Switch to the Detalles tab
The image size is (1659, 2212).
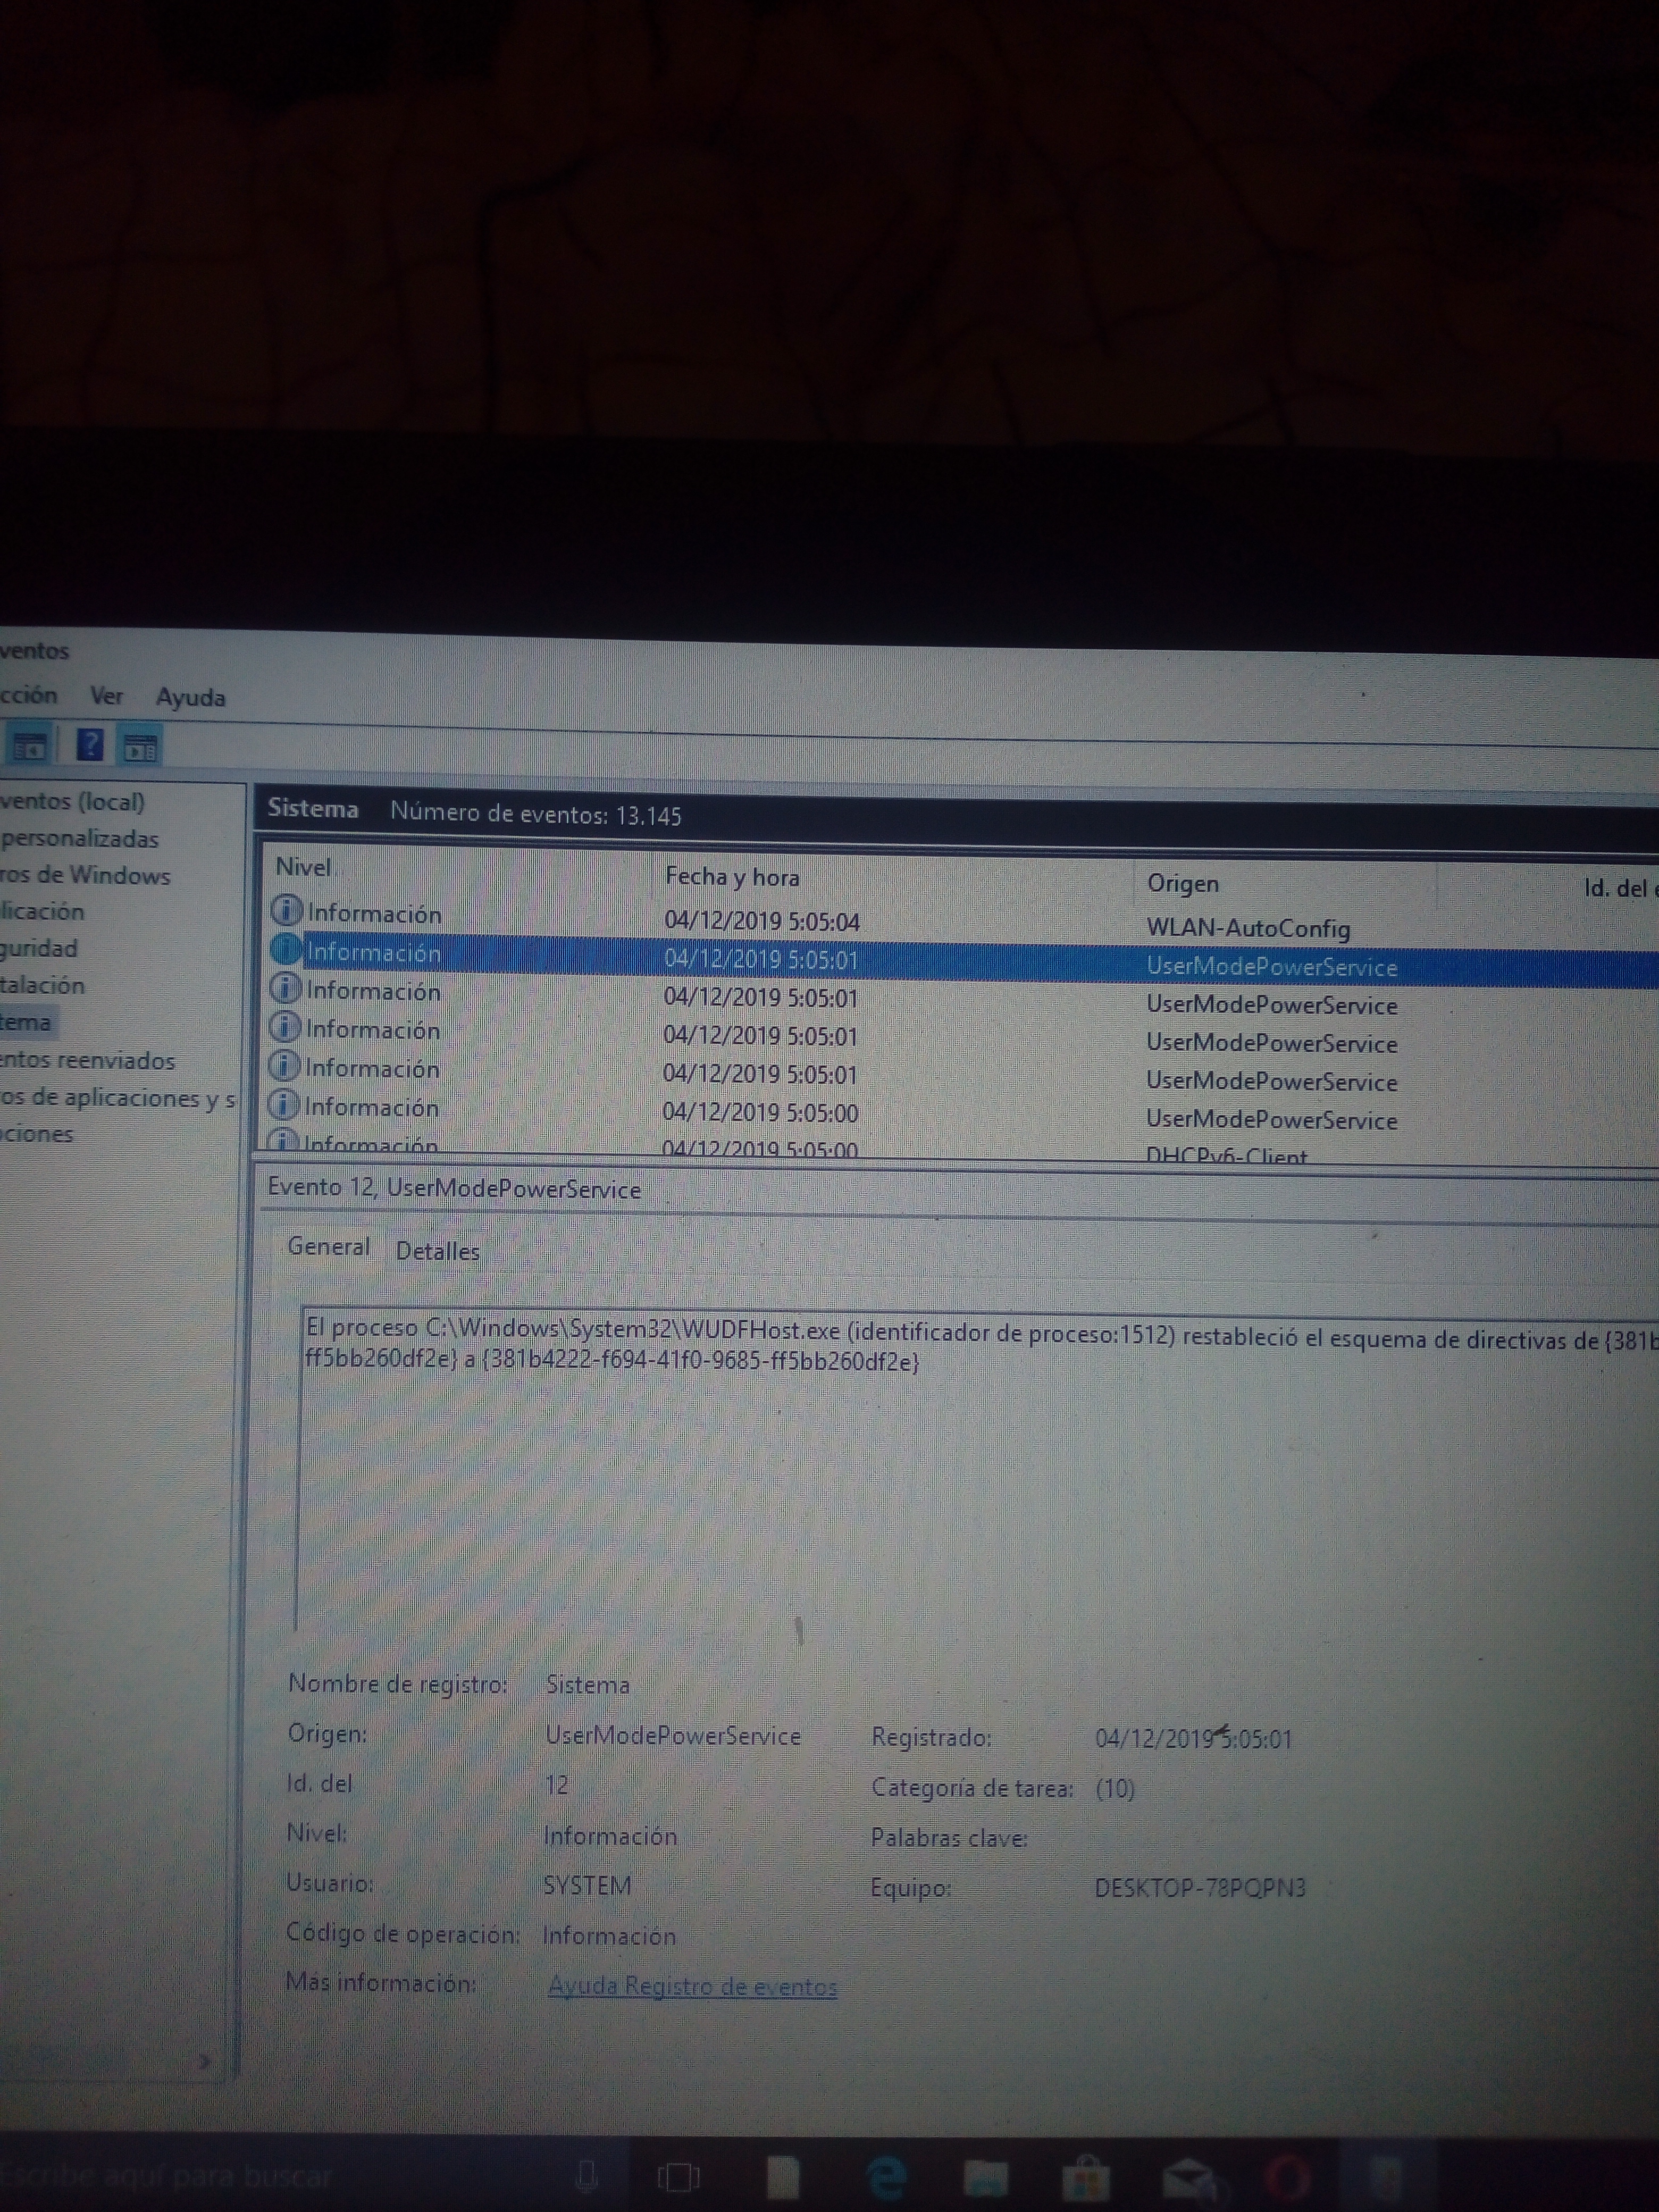(437, 1251)
